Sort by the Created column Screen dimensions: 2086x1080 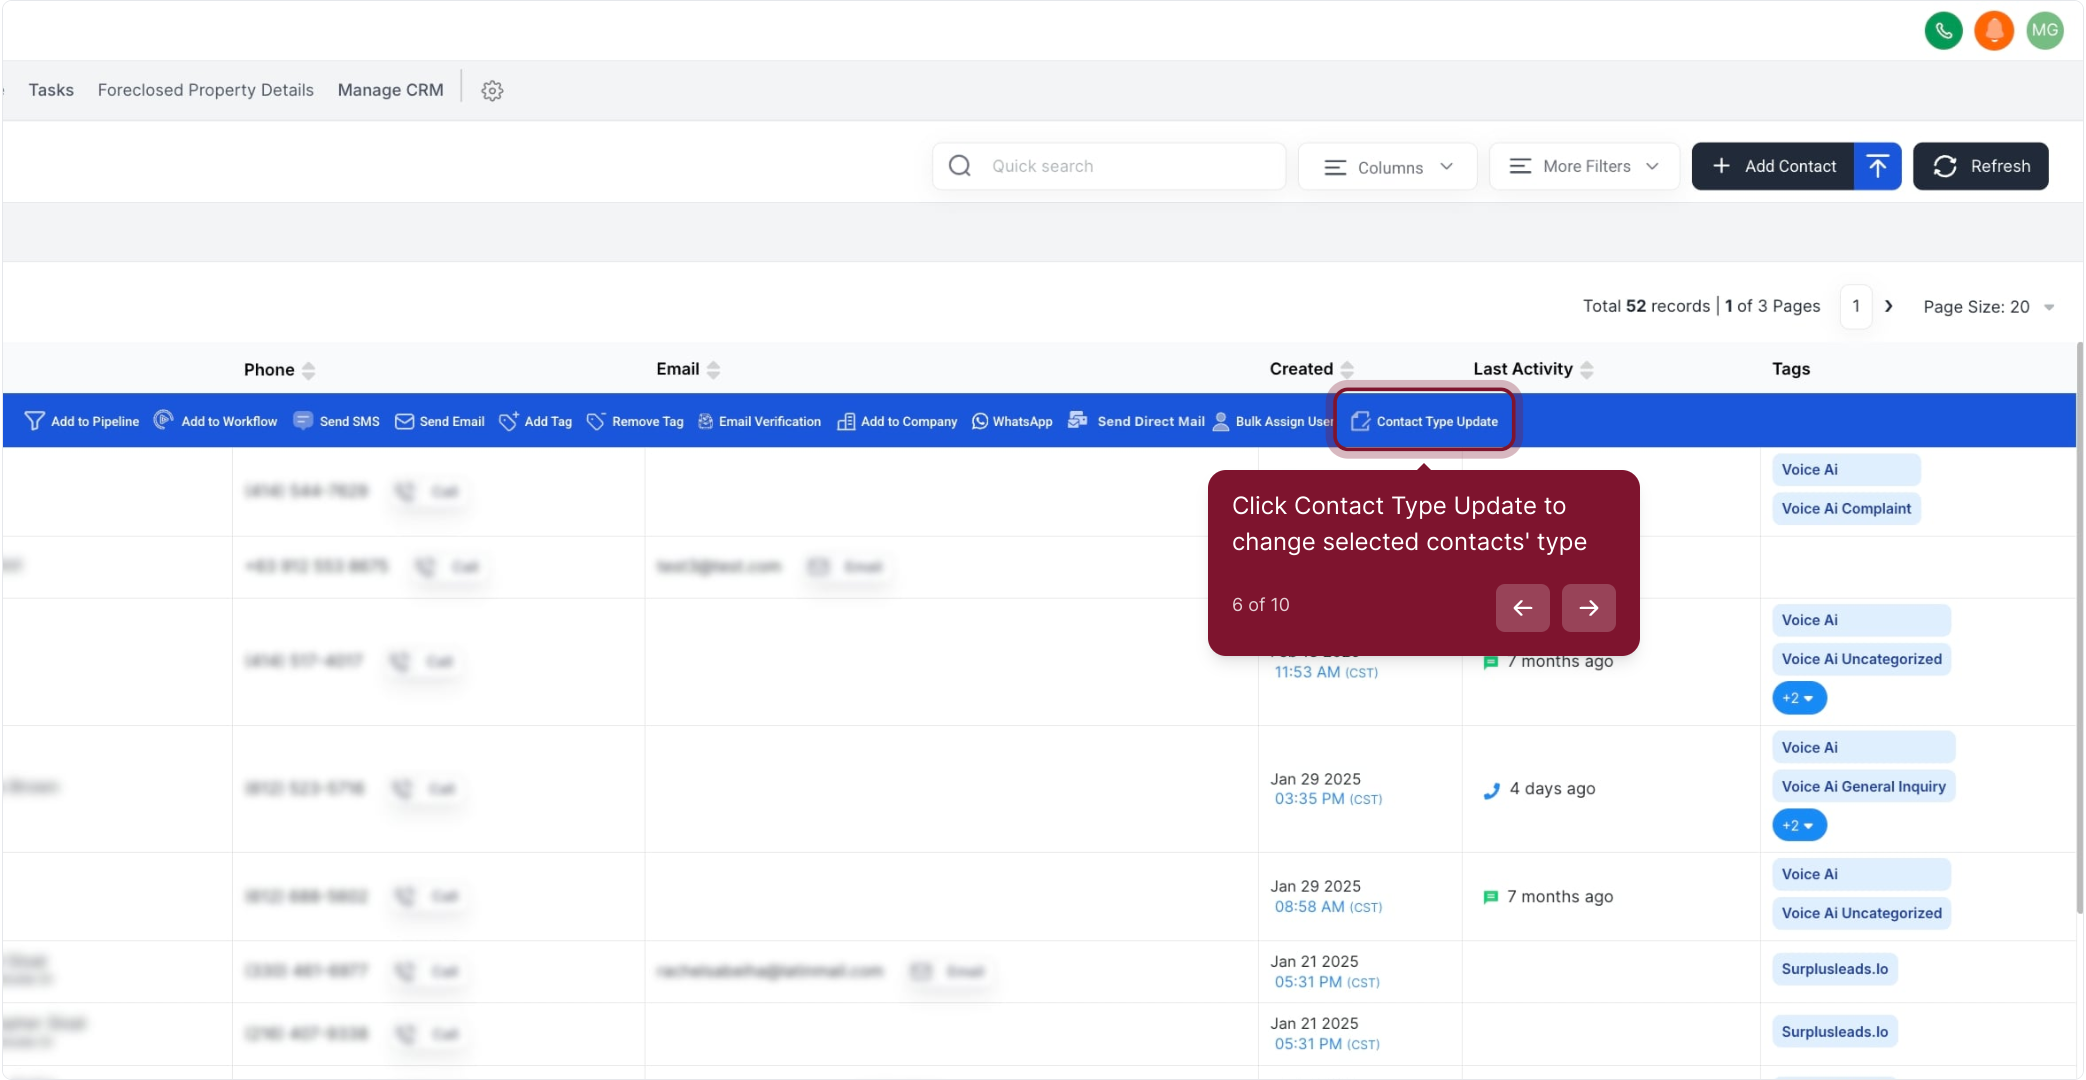pyautogui.click(x=1347, y=369)
